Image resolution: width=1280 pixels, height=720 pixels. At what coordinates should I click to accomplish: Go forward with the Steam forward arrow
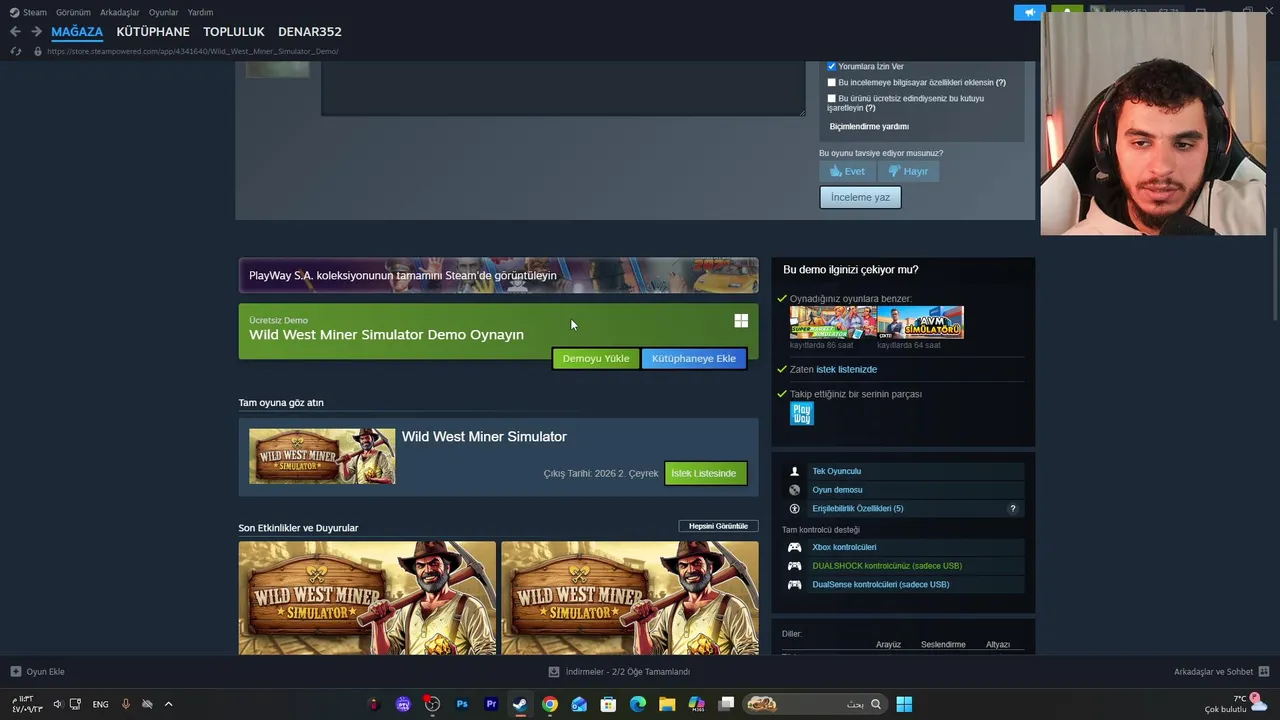pyautogui.click(x=36, y=32)
